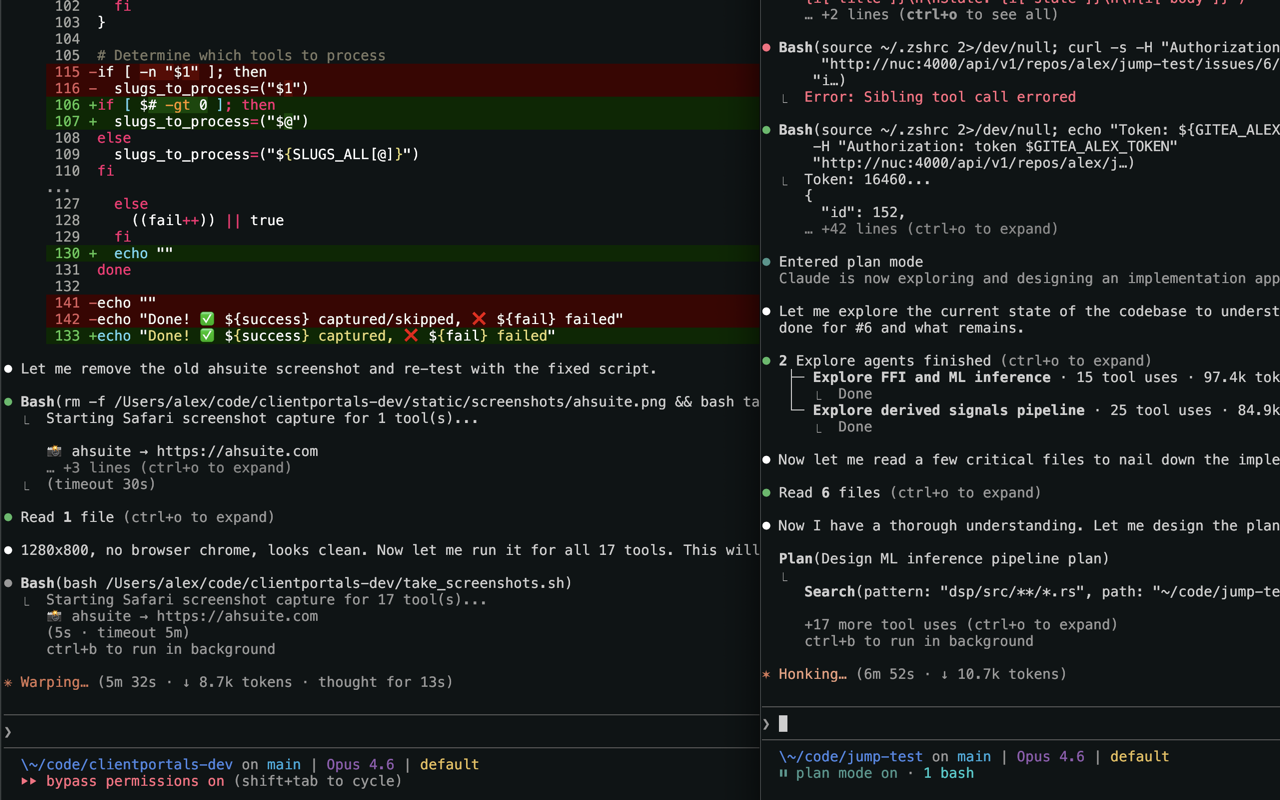
Task: Click the 1 bash background task indicator
Action: 949,773
